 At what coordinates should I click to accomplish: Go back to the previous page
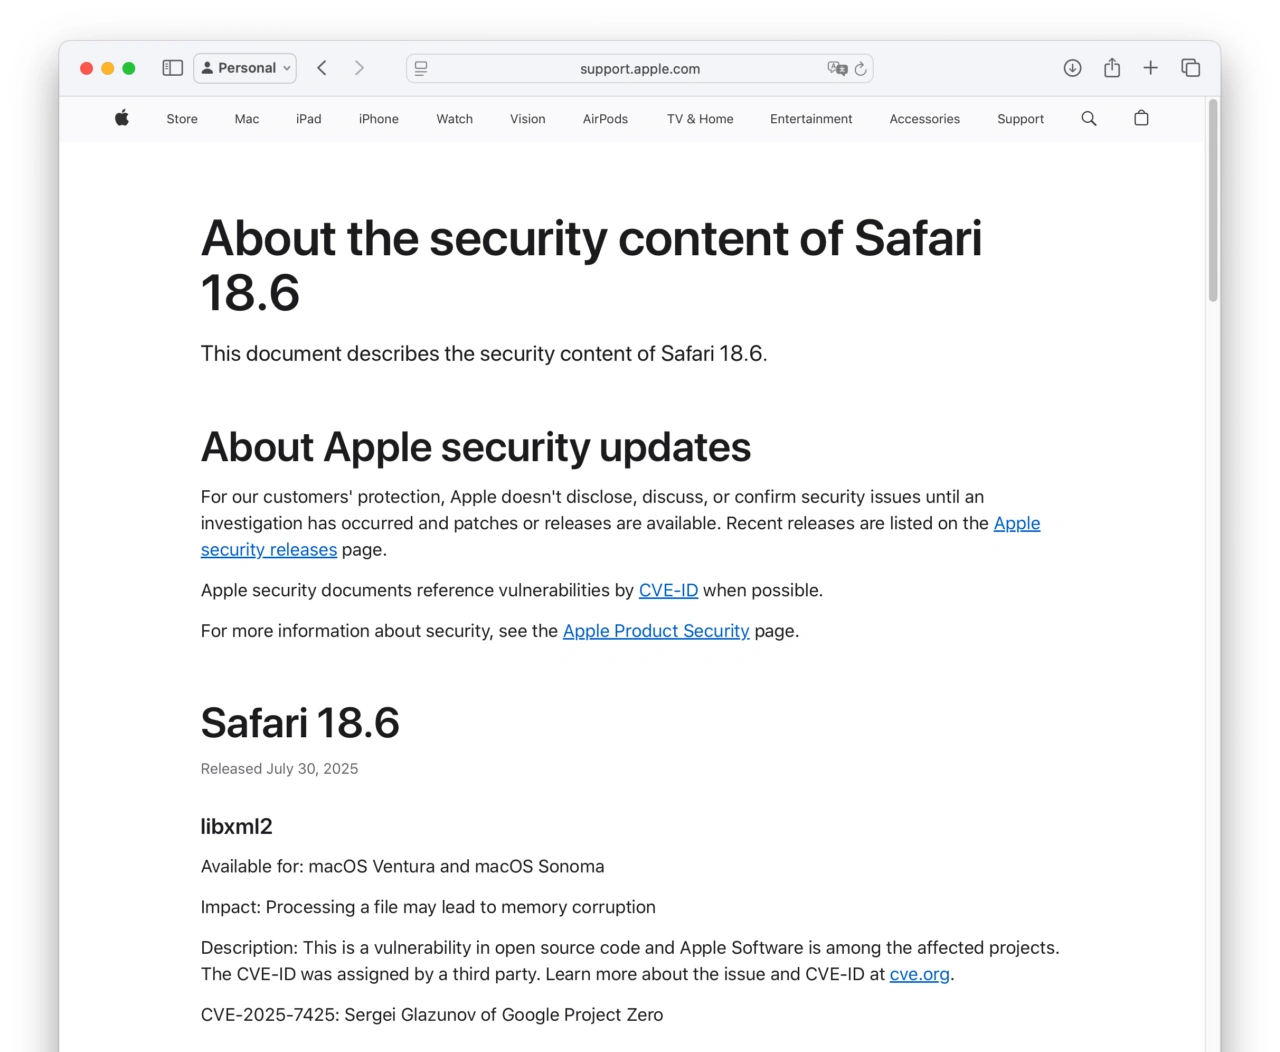322,68
